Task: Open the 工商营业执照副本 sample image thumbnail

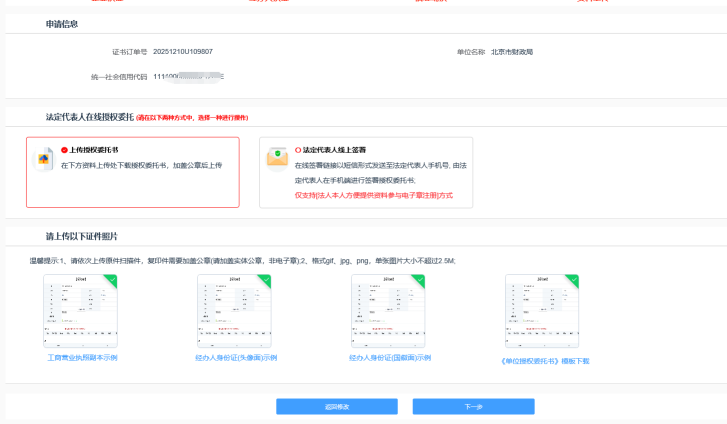Action: 80,311
